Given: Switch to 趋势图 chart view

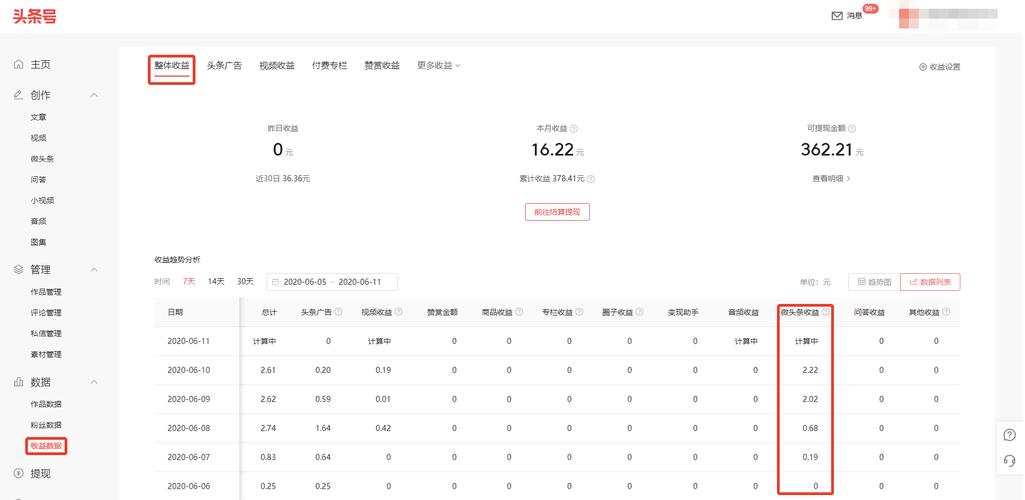Looking at the screenshot, I should coord(874,282).
